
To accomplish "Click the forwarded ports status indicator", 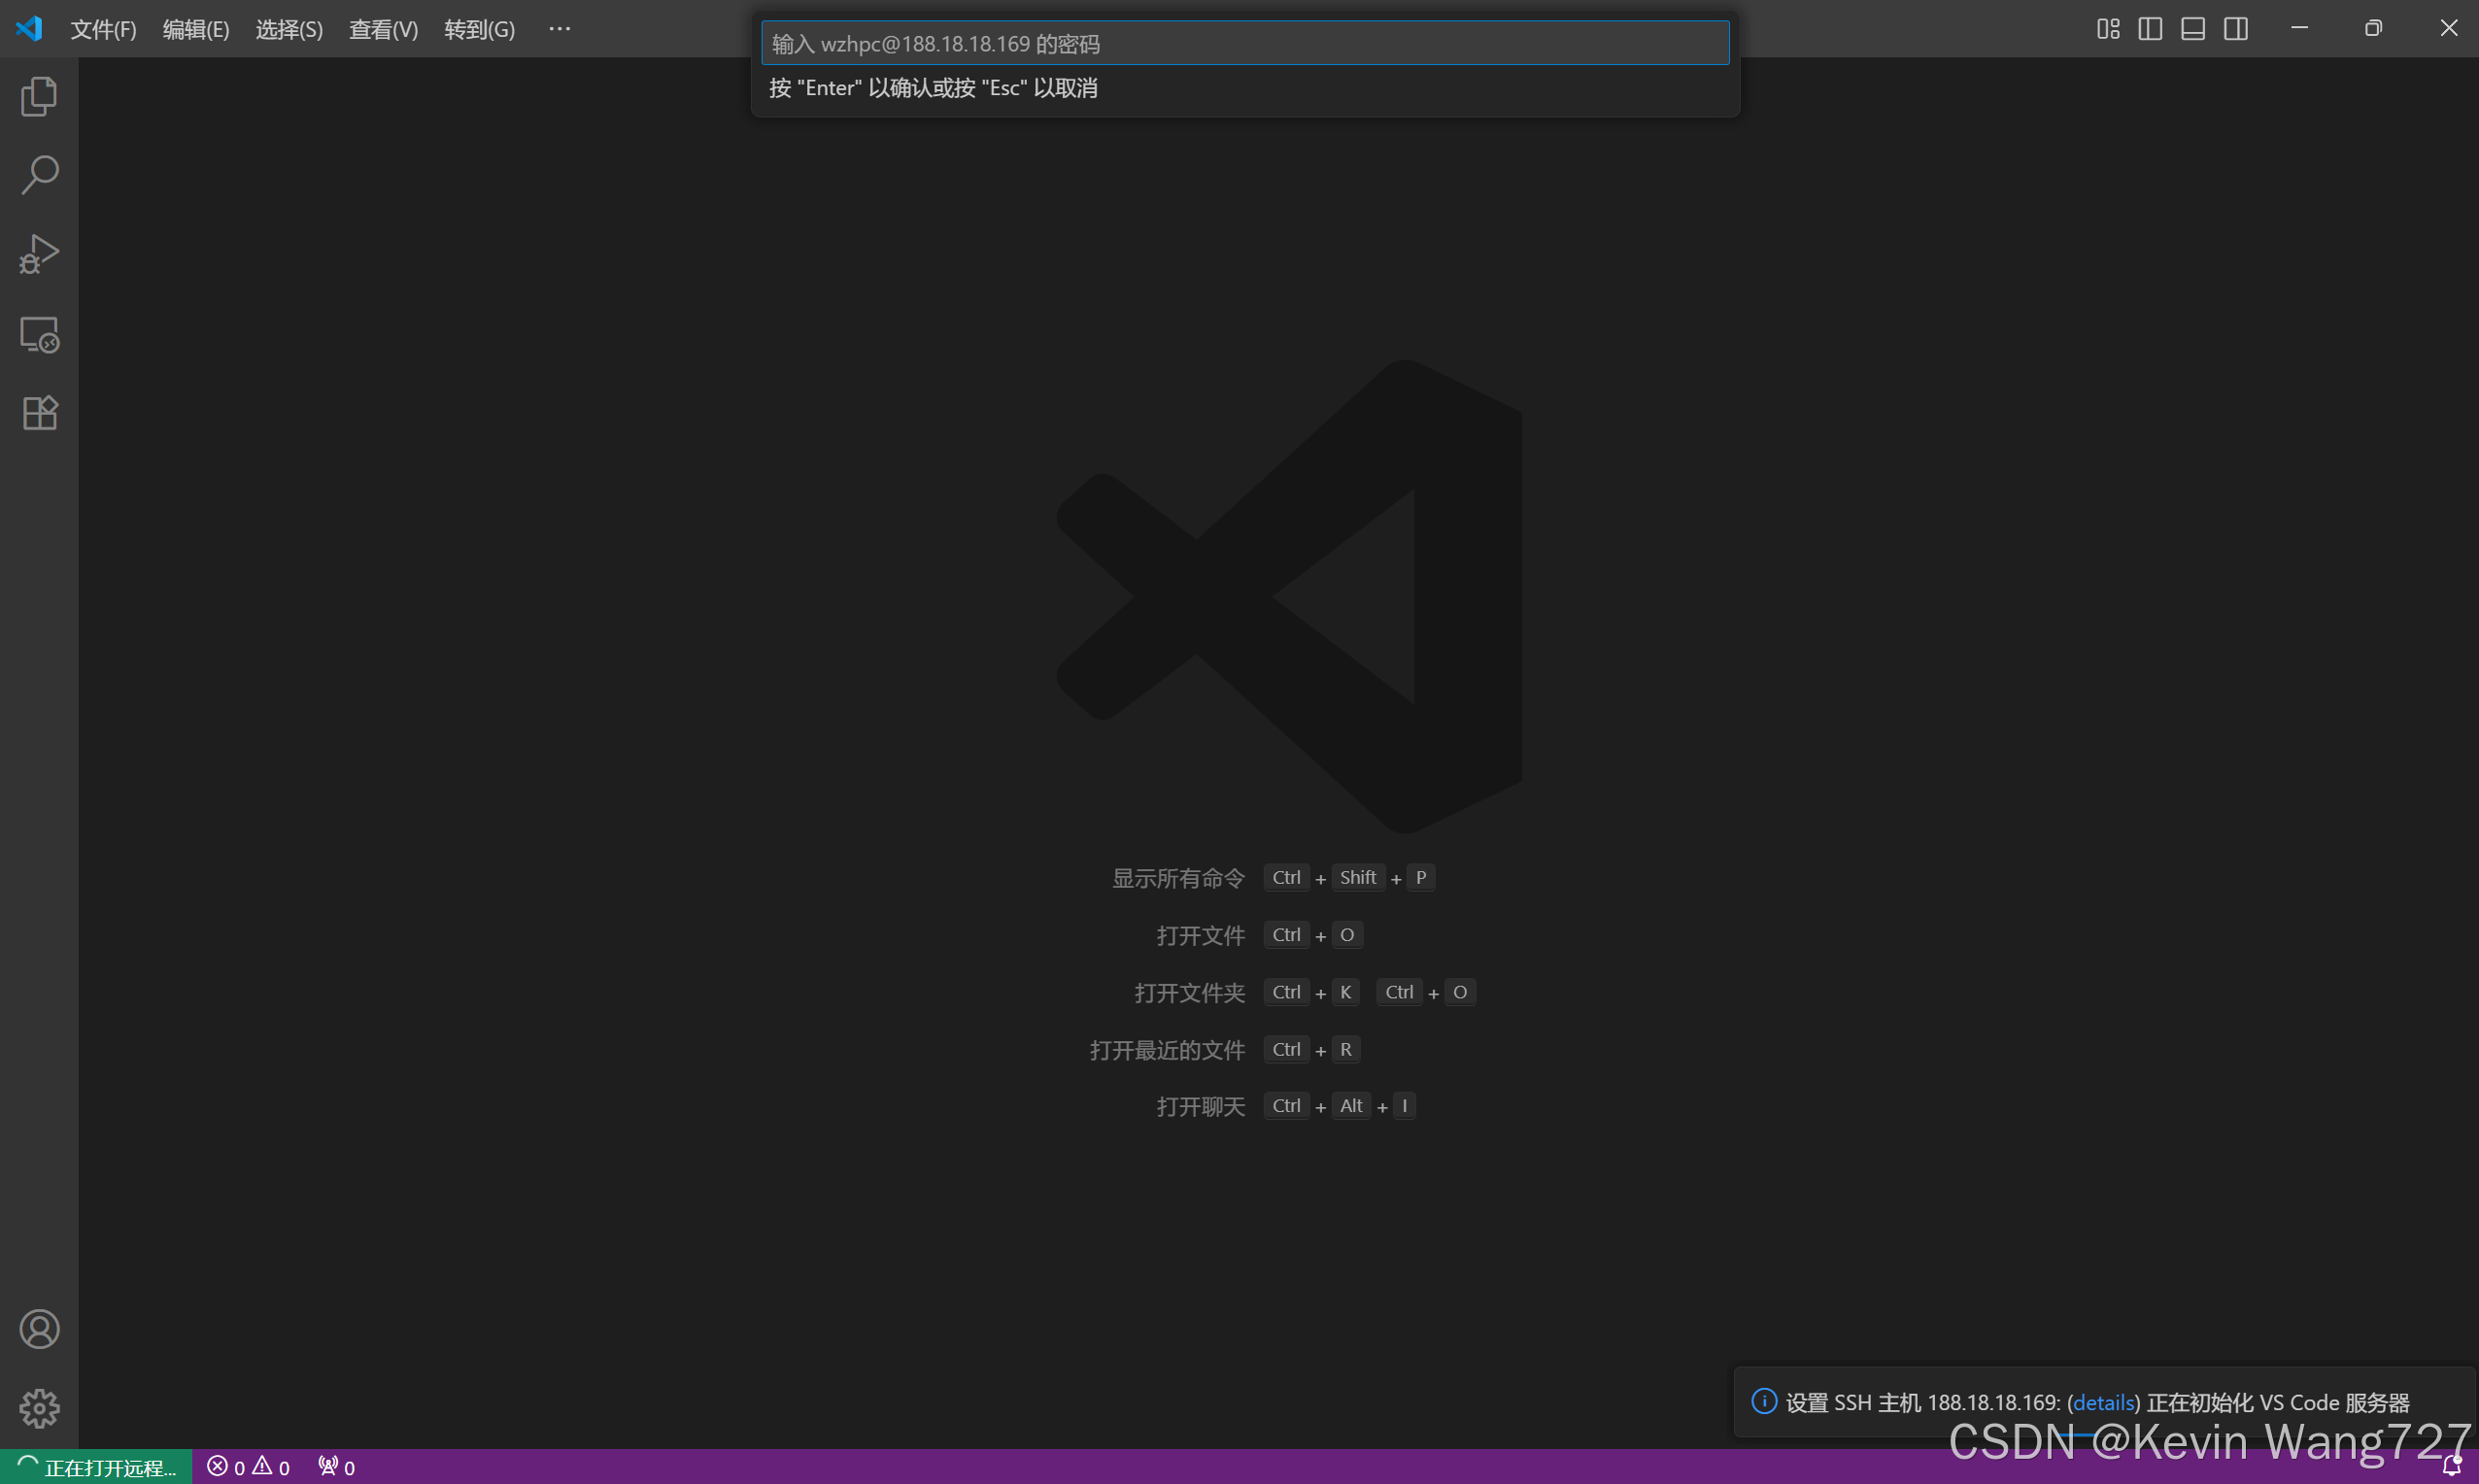I will click(x=336, y=1467).
